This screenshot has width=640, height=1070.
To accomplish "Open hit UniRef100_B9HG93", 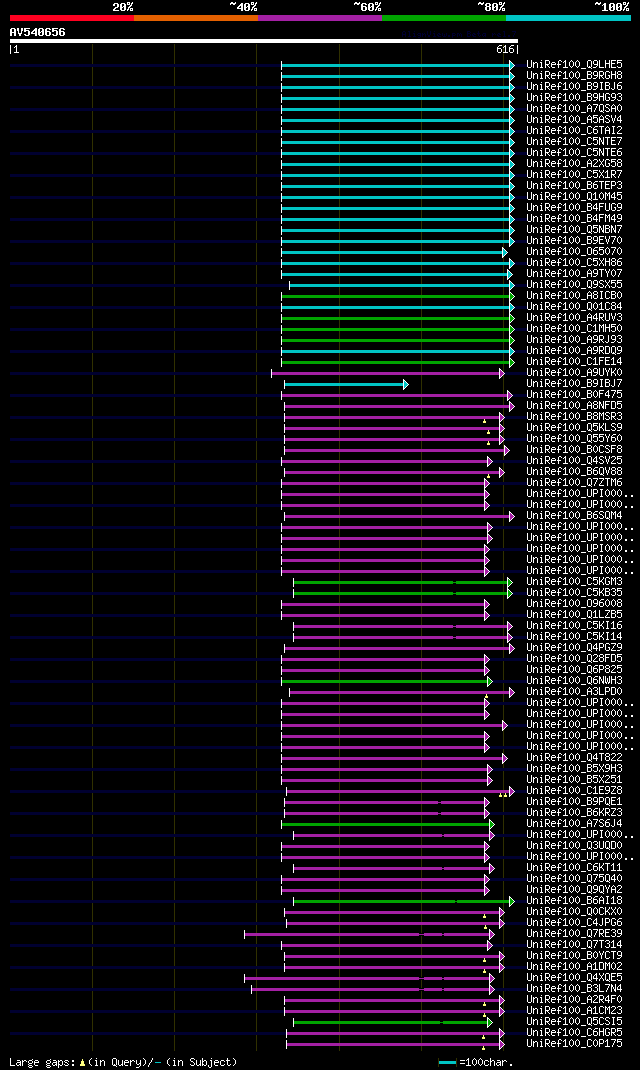I will click(x=574, y=98).
